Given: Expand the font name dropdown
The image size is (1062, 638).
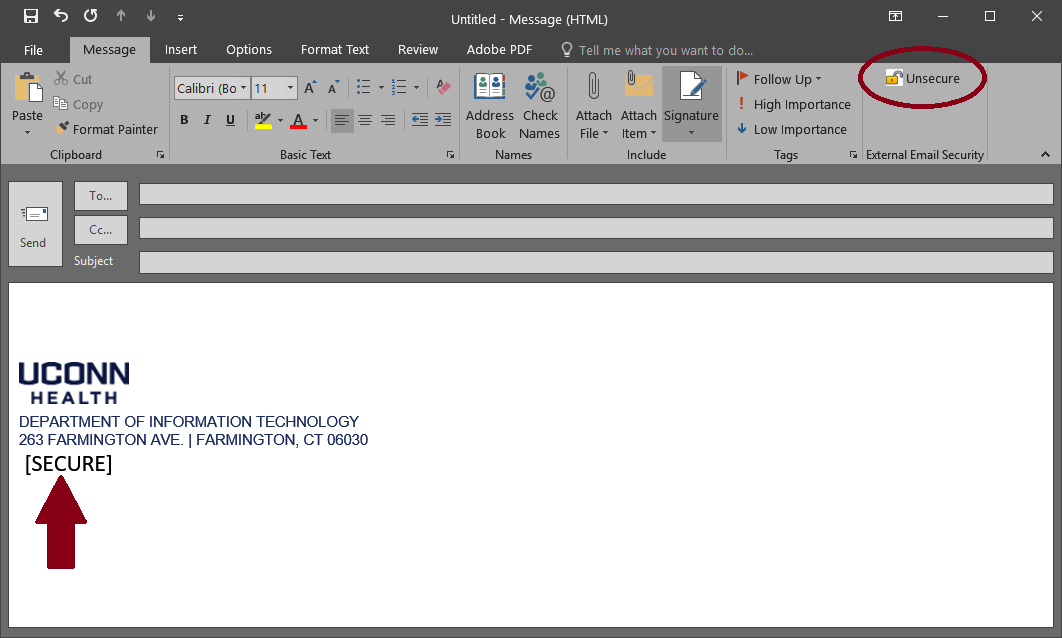Looking at the screenshot, I should pyautogui.click(x=243, y=89).
